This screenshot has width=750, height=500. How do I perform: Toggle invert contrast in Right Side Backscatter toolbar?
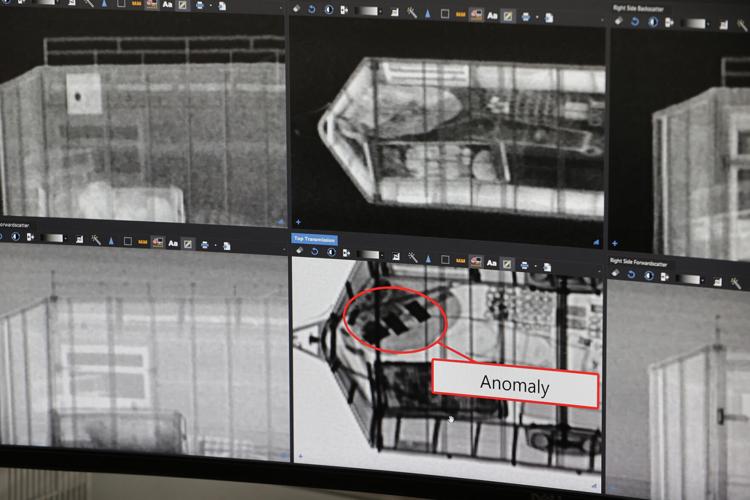pyautogui.click(x=653, y=22)
